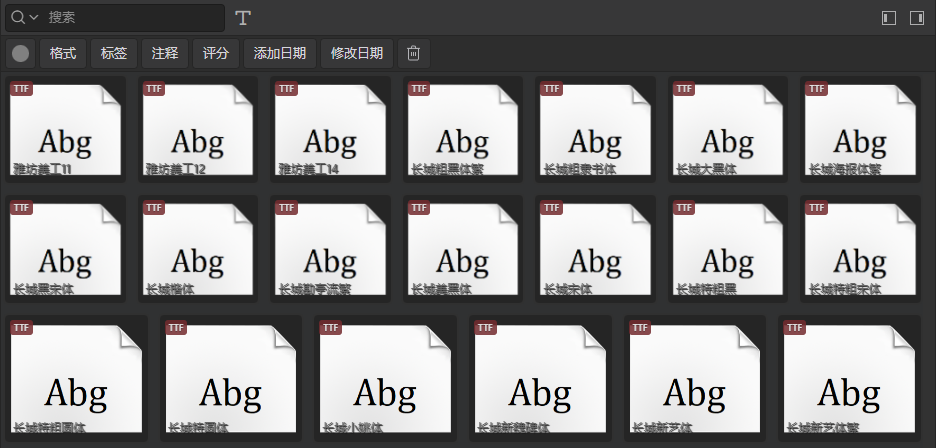Select the 修改日期 filter
This screenshot has width=936, height=448.
(357, 53)
